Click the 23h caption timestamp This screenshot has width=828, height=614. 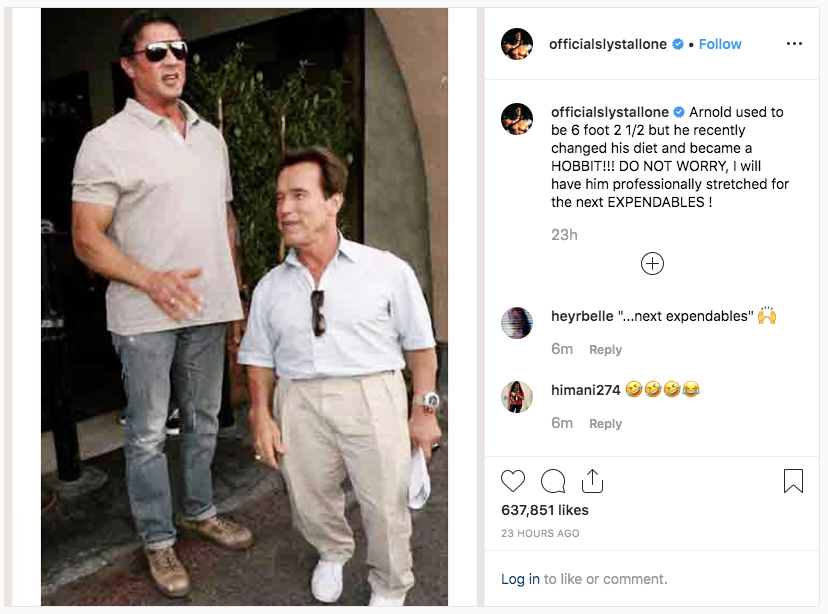coord(564,235)
